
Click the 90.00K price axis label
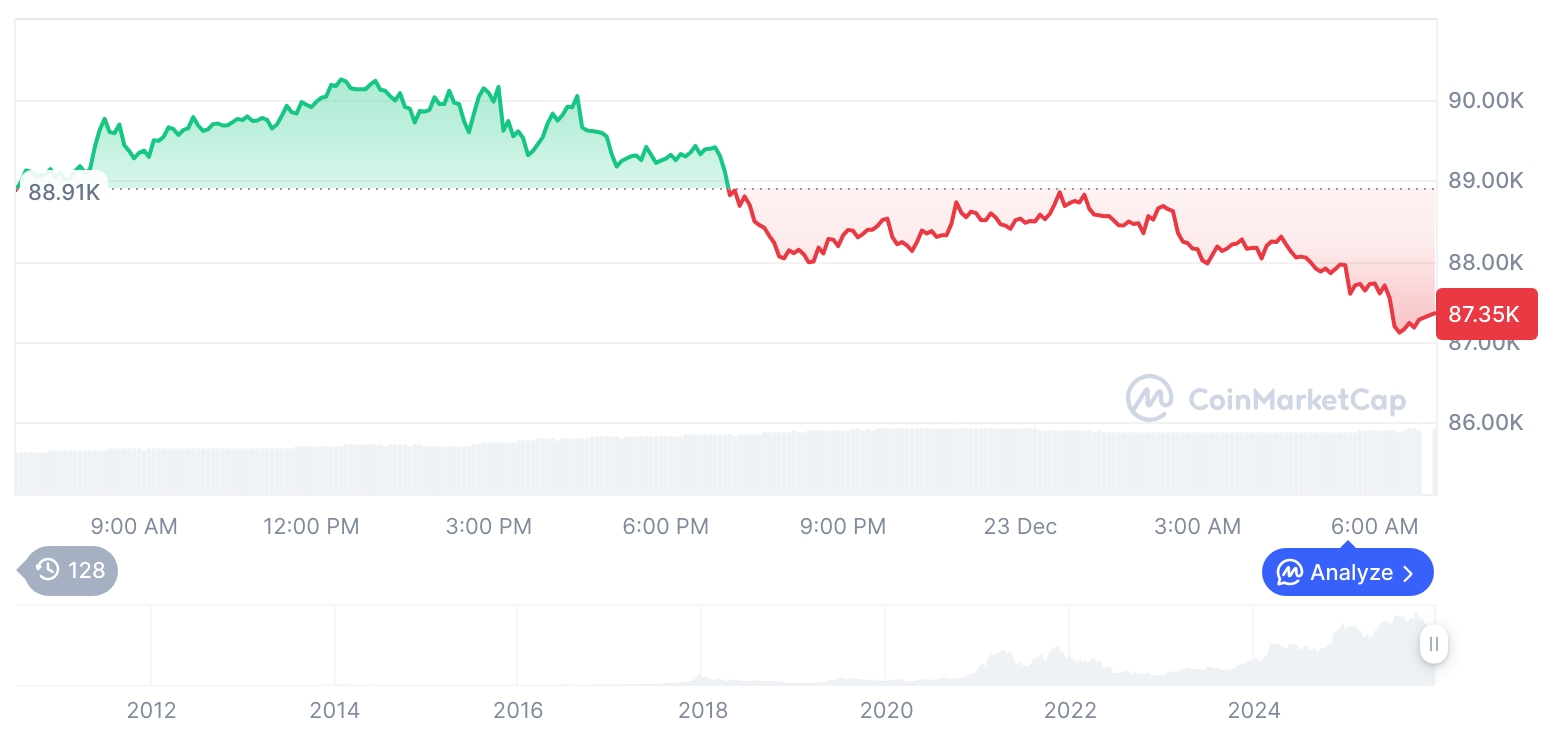tap(1486, 101)
